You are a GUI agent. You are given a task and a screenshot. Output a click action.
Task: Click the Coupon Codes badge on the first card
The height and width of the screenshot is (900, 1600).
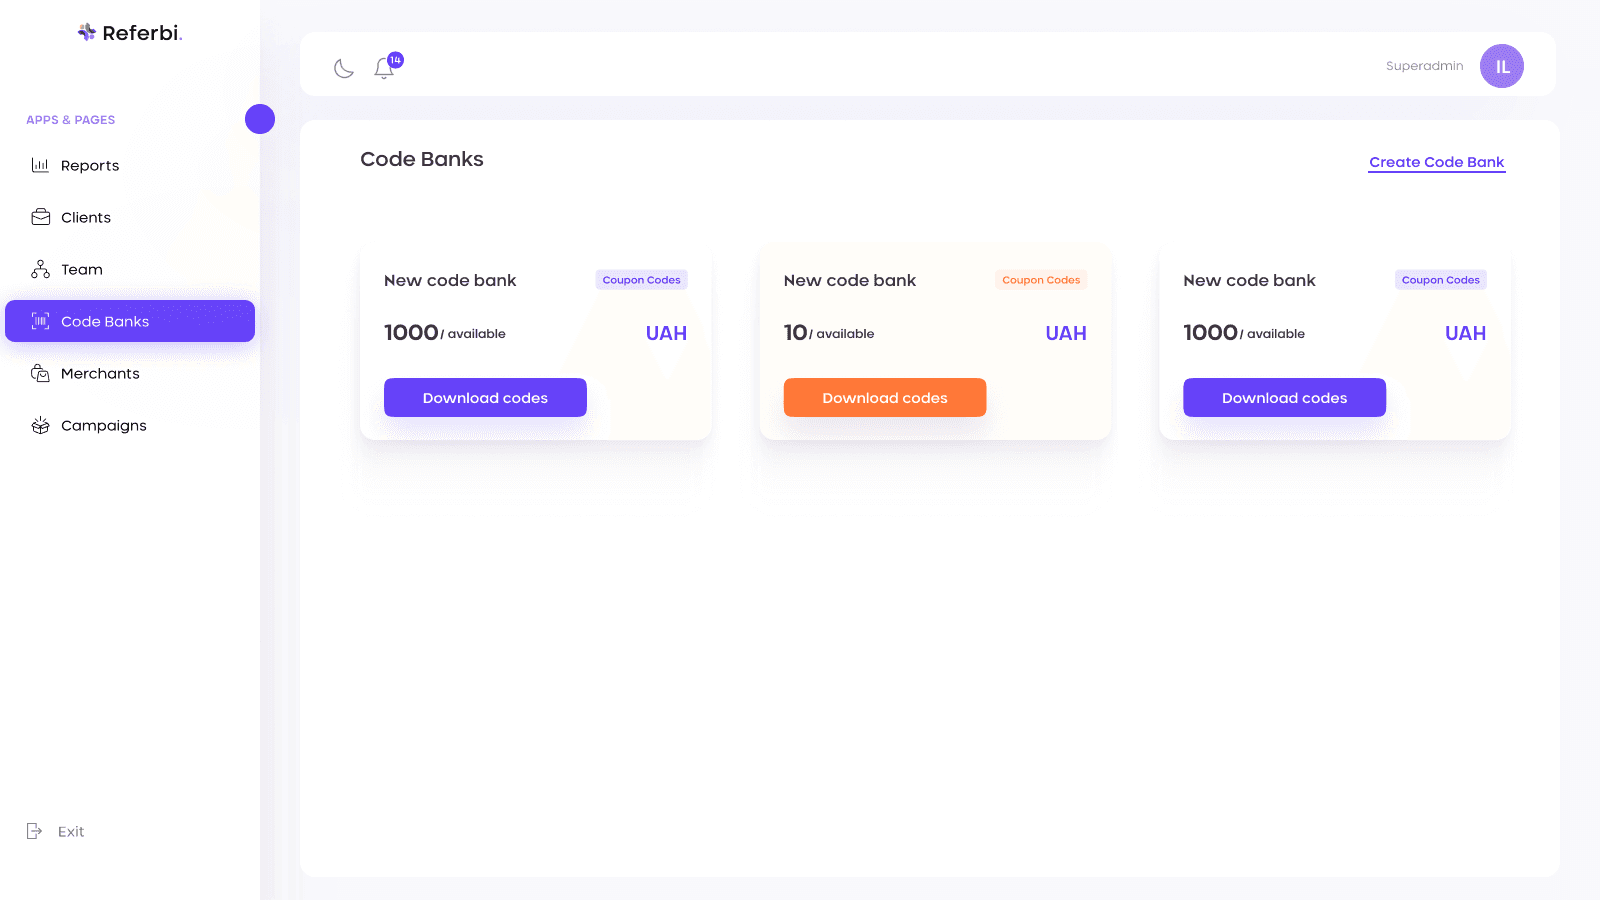click(x=641, y=279)
